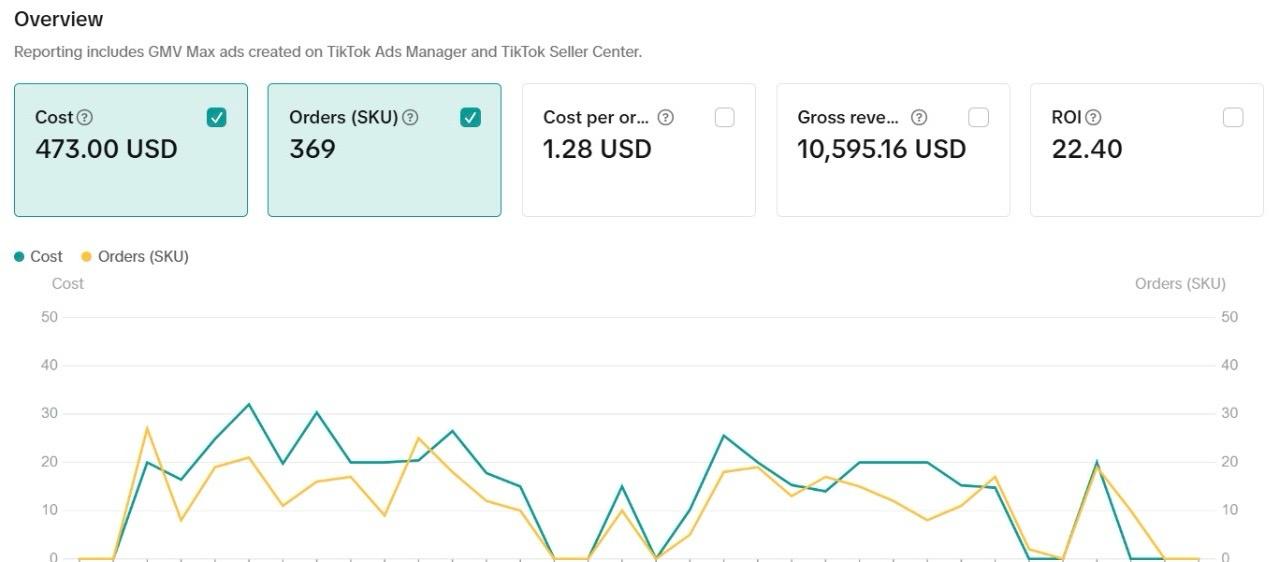The image size is (1278, 562).
Task: Toggle the Orders (SKU) legend label
Action: click(143, 257)
